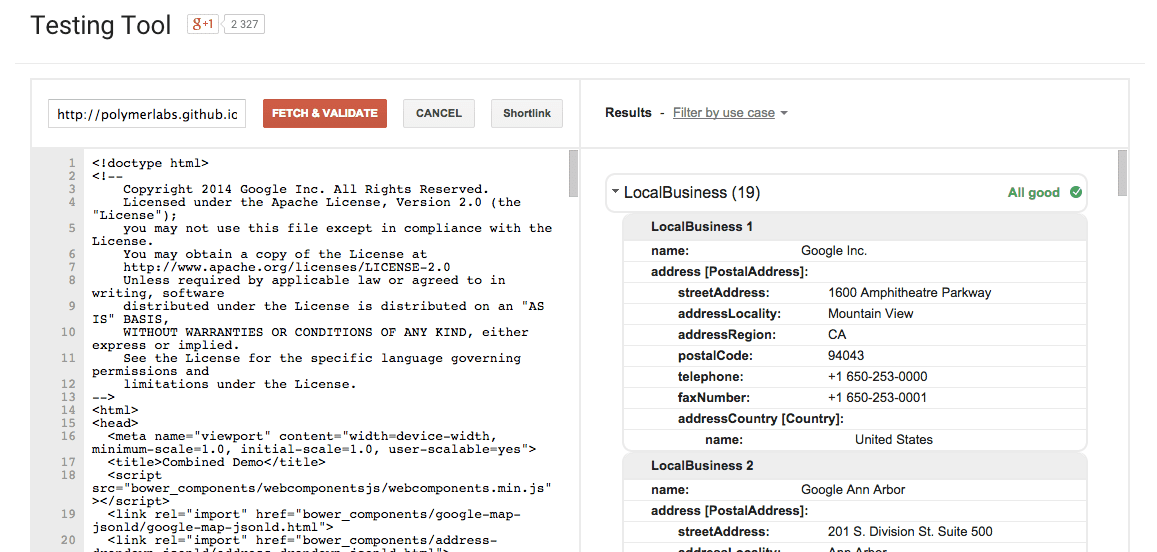1157x552 pixels.
Task: Open the Shortlink button
Action: [x=527, y=113]
